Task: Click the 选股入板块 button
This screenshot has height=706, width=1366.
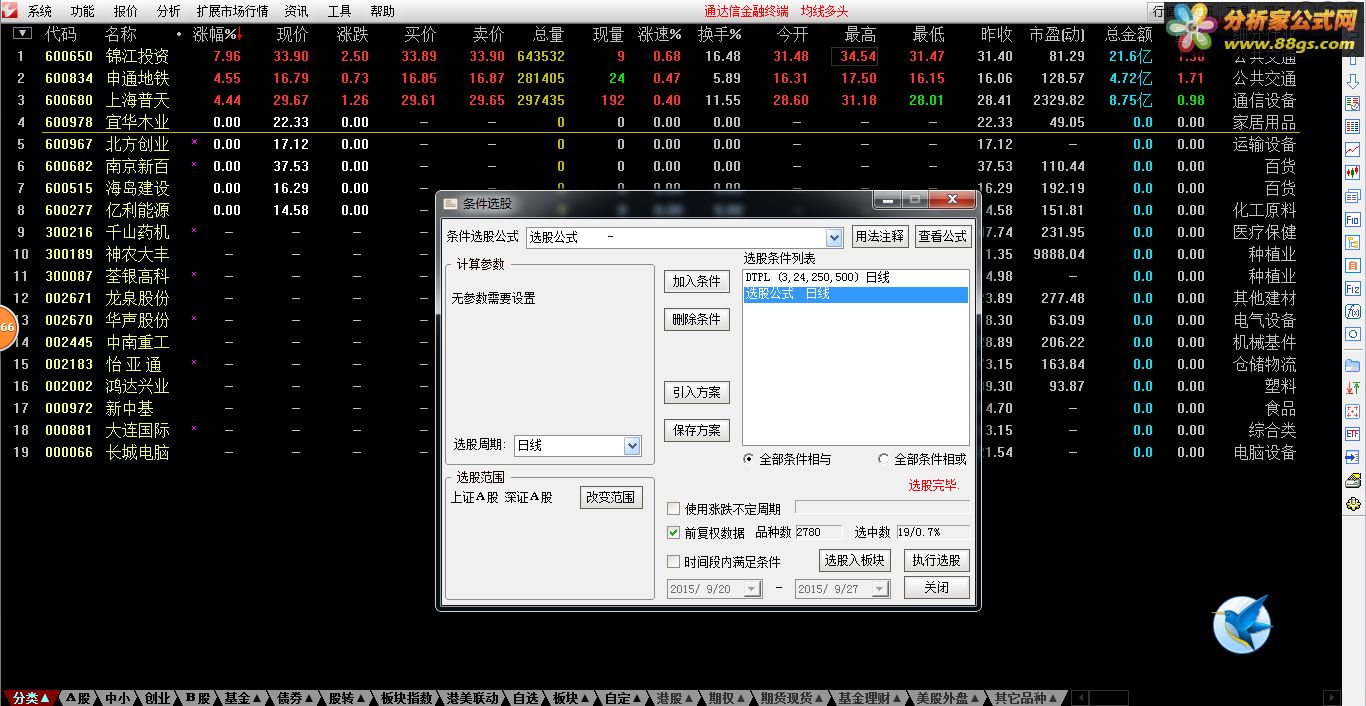Action: click(854, 560)
